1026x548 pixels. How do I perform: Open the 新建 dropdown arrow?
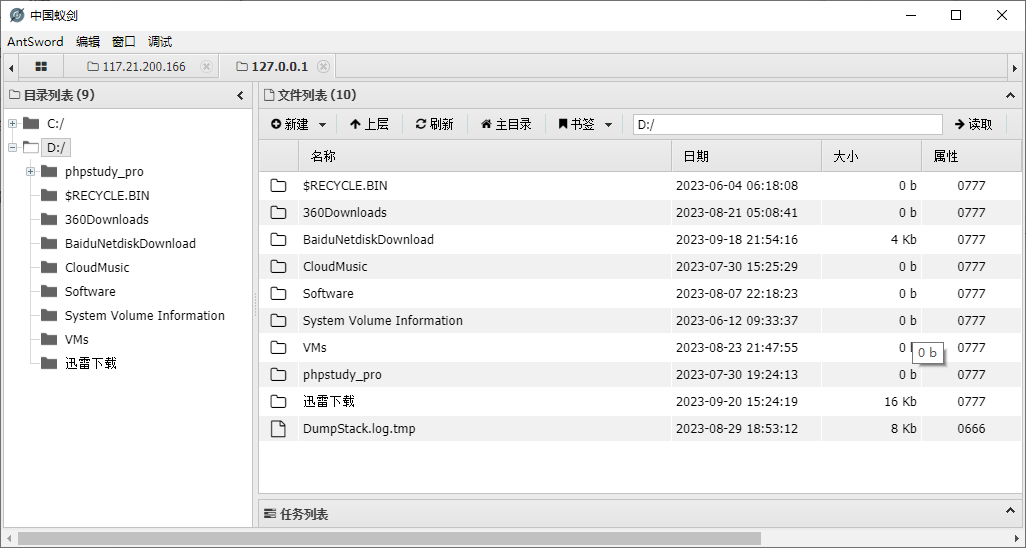pyautogui.click(x=323, y=124)
